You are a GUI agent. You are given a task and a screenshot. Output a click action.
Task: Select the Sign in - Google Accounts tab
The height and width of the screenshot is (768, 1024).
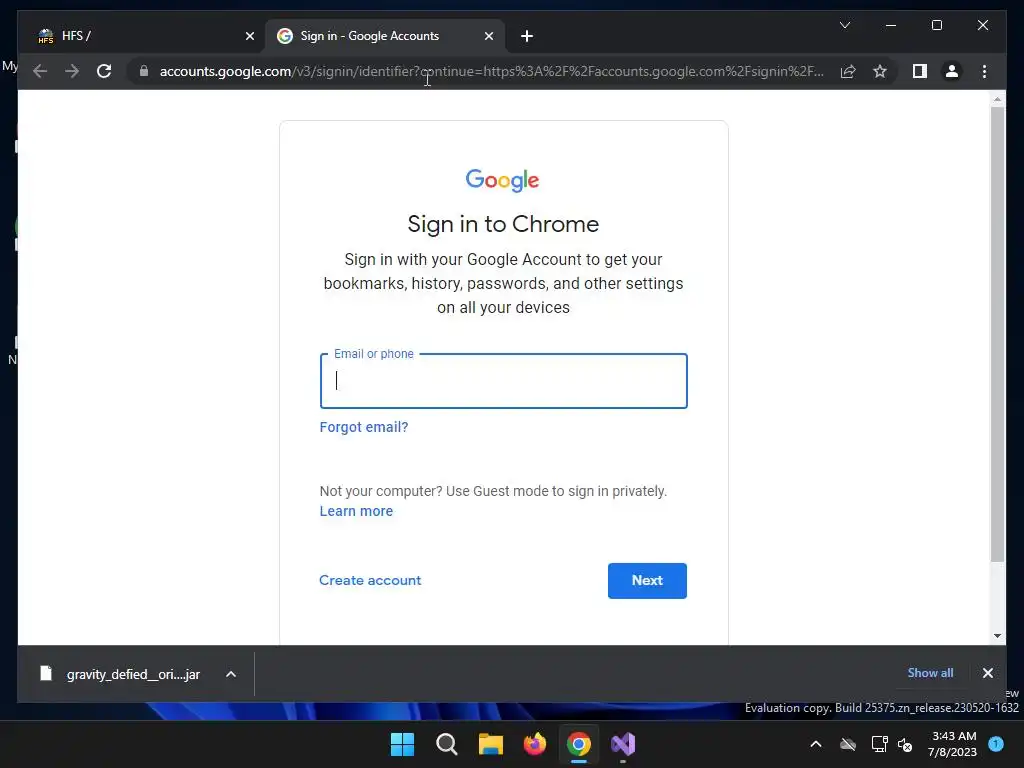(385, 36)
